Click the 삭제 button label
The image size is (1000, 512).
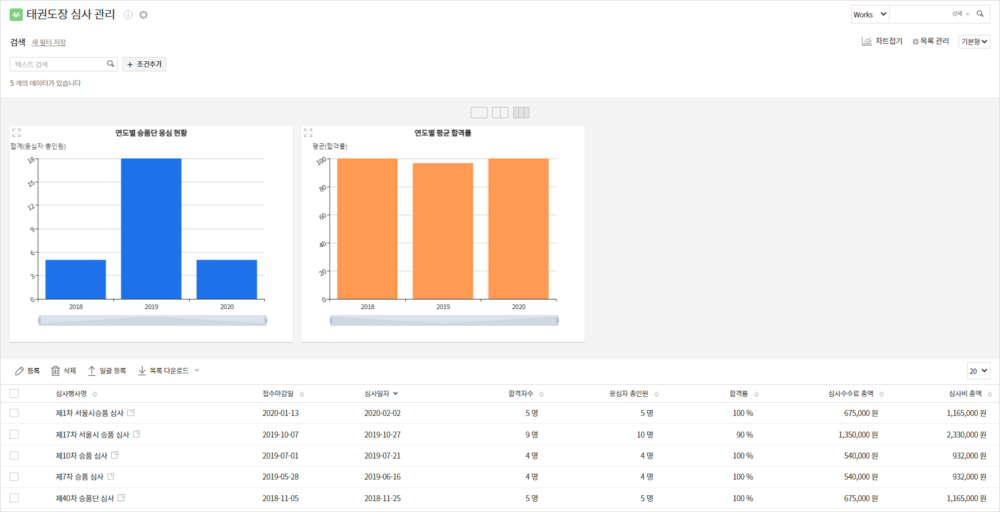click(x=70, y=370)
